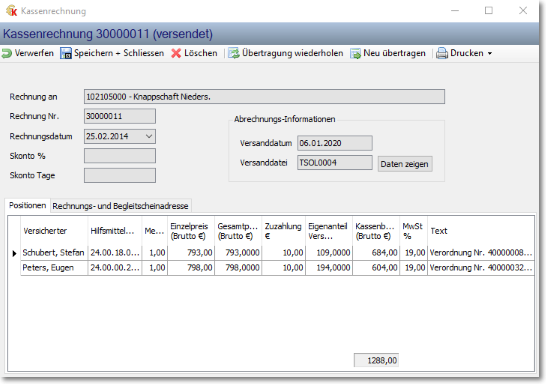Click Text cell Verordnung Nr. 40000032...
The height and width of the screenshot is (384, 546).
[x=481, y=268]
